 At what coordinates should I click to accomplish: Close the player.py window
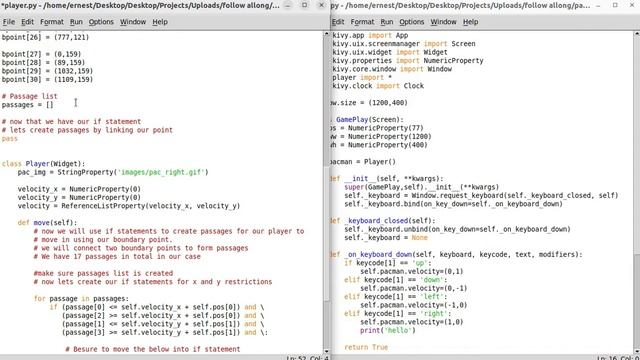pyautogui.click(x=321, y=5)
